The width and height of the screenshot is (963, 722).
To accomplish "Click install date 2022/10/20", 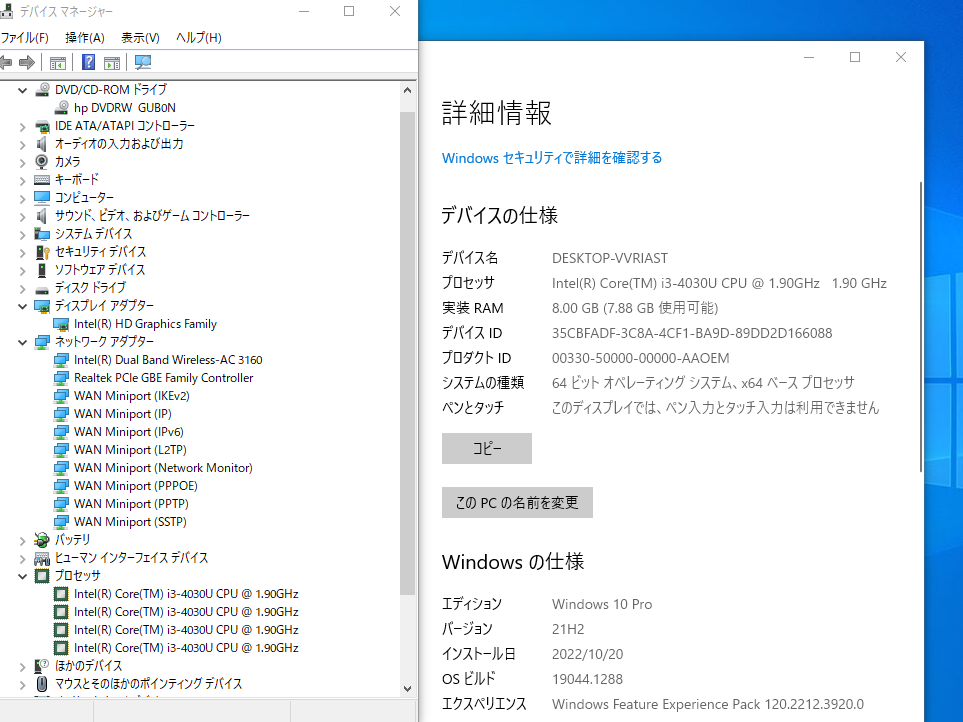I will pos(587,654).
